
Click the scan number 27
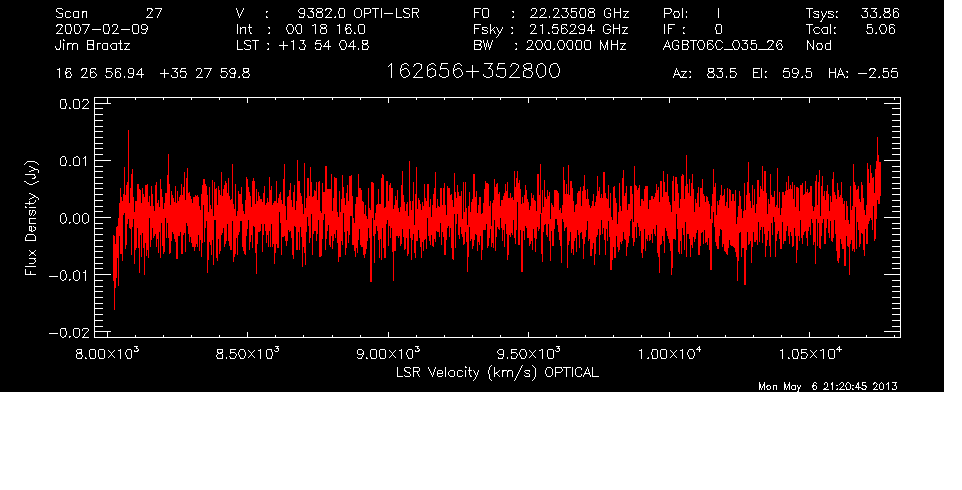tap(154, 13)
